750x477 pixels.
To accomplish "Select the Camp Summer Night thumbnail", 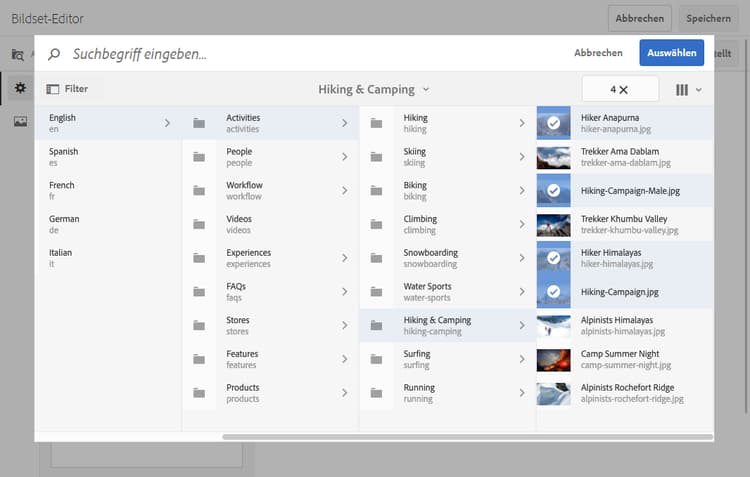I will click(x=553, y=360).
